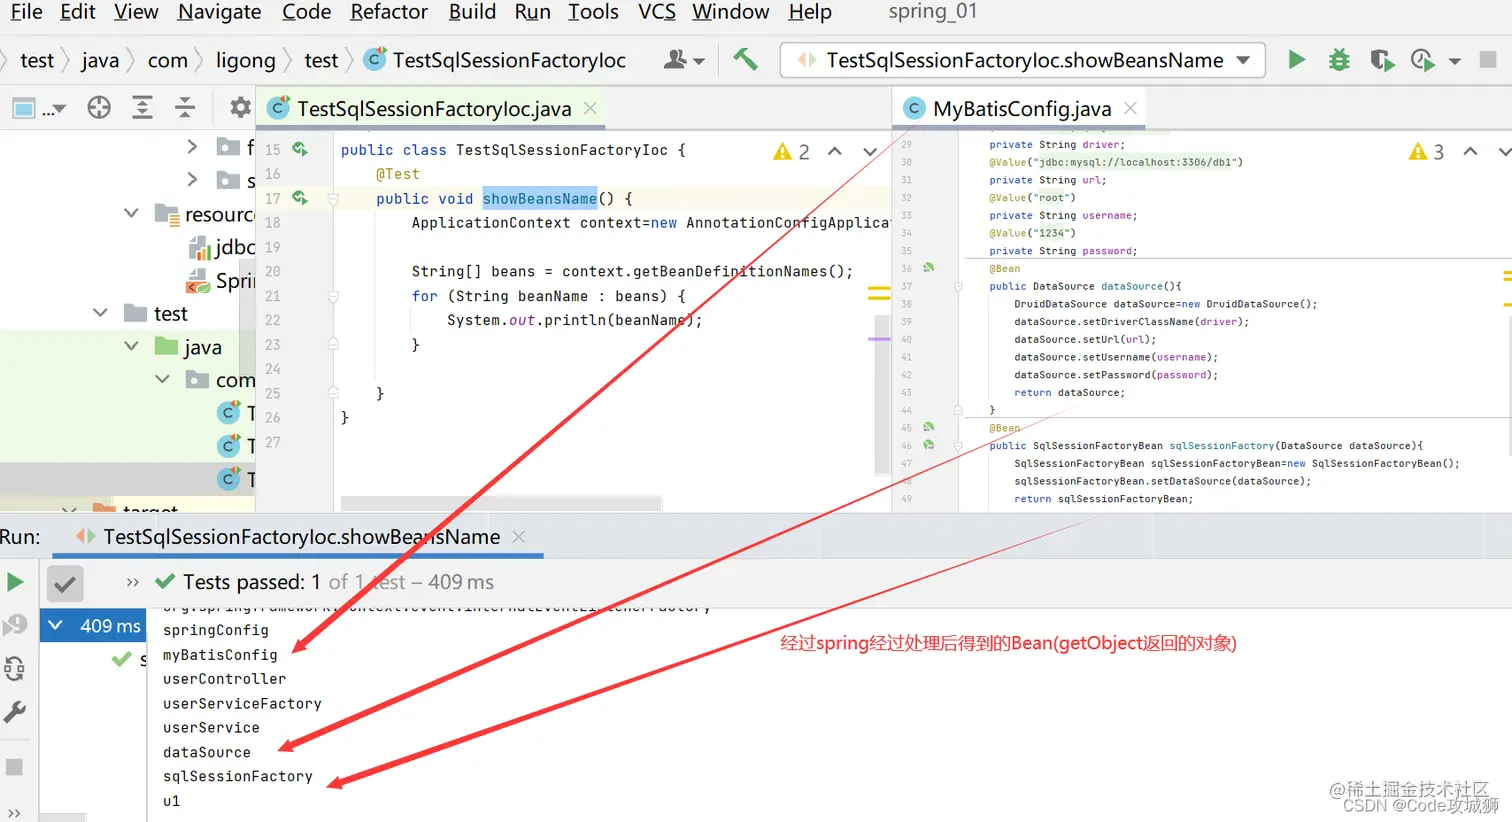Click the green Run button in toolbar
1512x822 pixels.
1297,60
